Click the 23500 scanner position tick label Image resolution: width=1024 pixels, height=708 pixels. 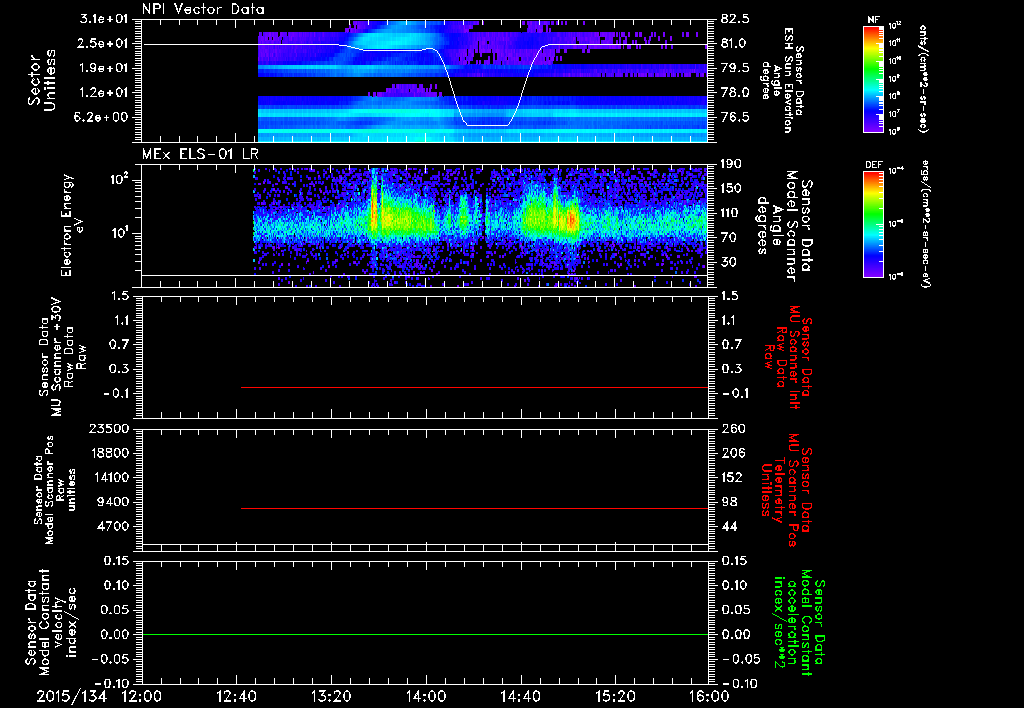108,429
